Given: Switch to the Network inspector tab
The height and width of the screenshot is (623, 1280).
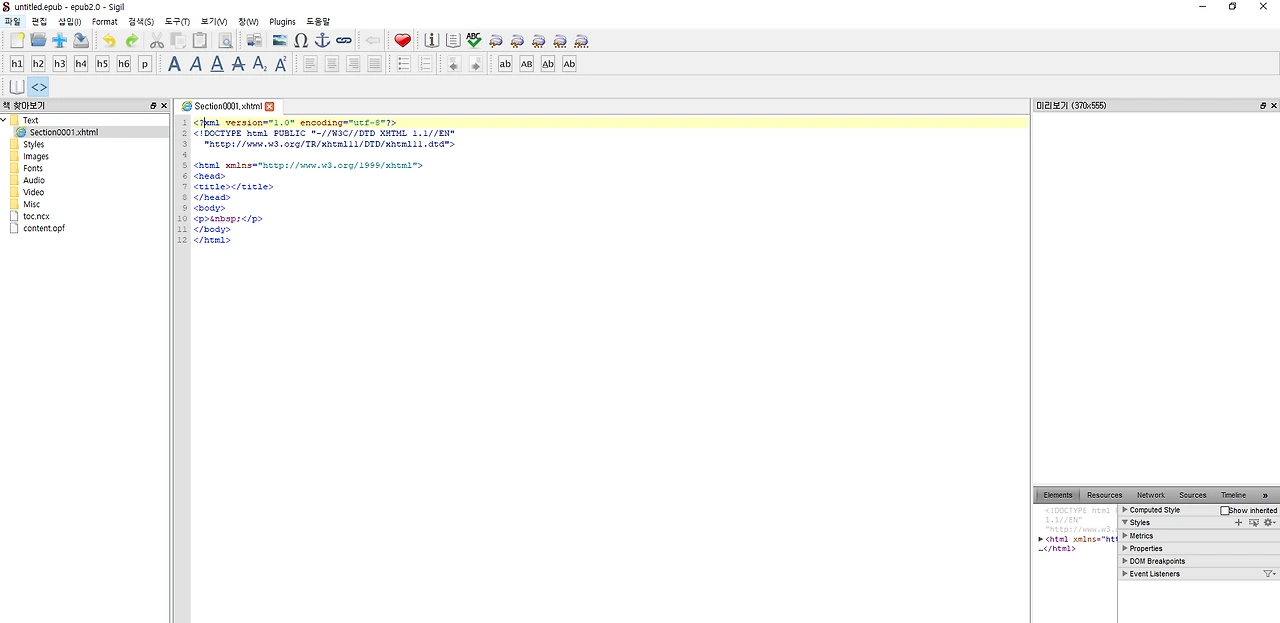Looking at the screenshot, I should [1150, 495].
